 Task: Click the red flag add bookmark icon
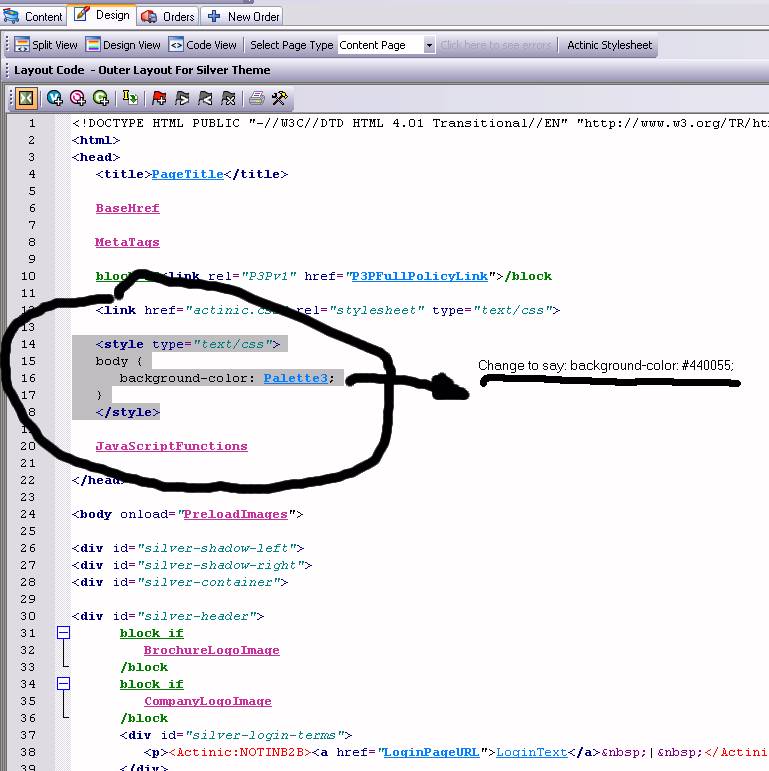point(158,98)
